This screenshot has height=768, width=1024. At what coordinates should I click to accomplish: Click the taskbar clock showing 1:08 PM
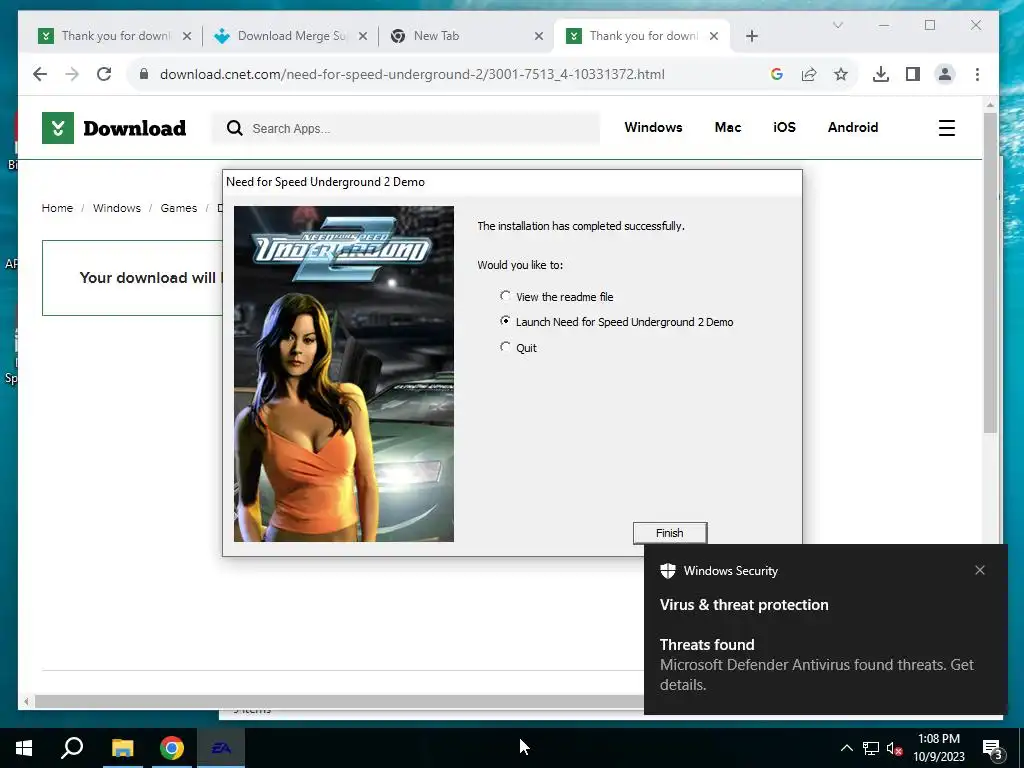tap(938, 748)
